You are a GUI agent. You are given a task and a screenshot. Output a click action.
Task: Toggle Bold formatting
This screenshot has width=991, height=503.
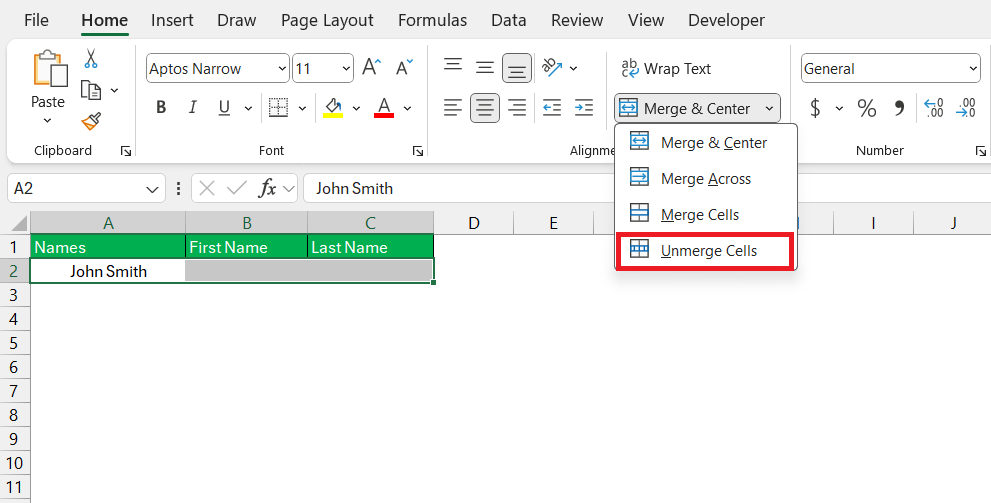pos(161,108)
